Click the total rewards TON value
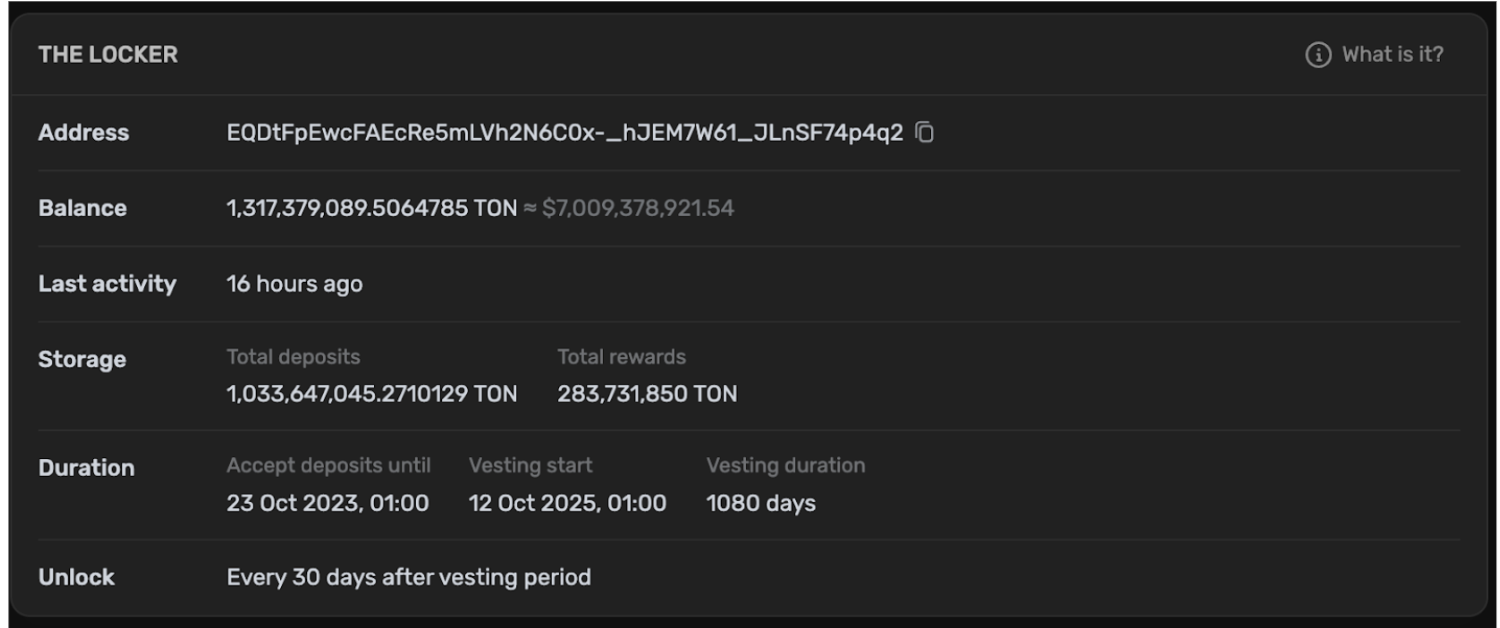Viewport: 1500px width, 628px height. (647, 394)
